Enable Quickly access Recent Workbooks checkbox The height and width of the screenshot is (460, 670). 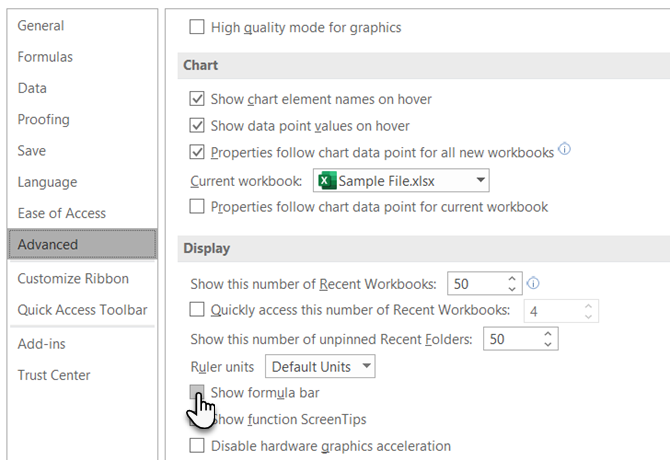pyautogui.click(x=197, y=310)
